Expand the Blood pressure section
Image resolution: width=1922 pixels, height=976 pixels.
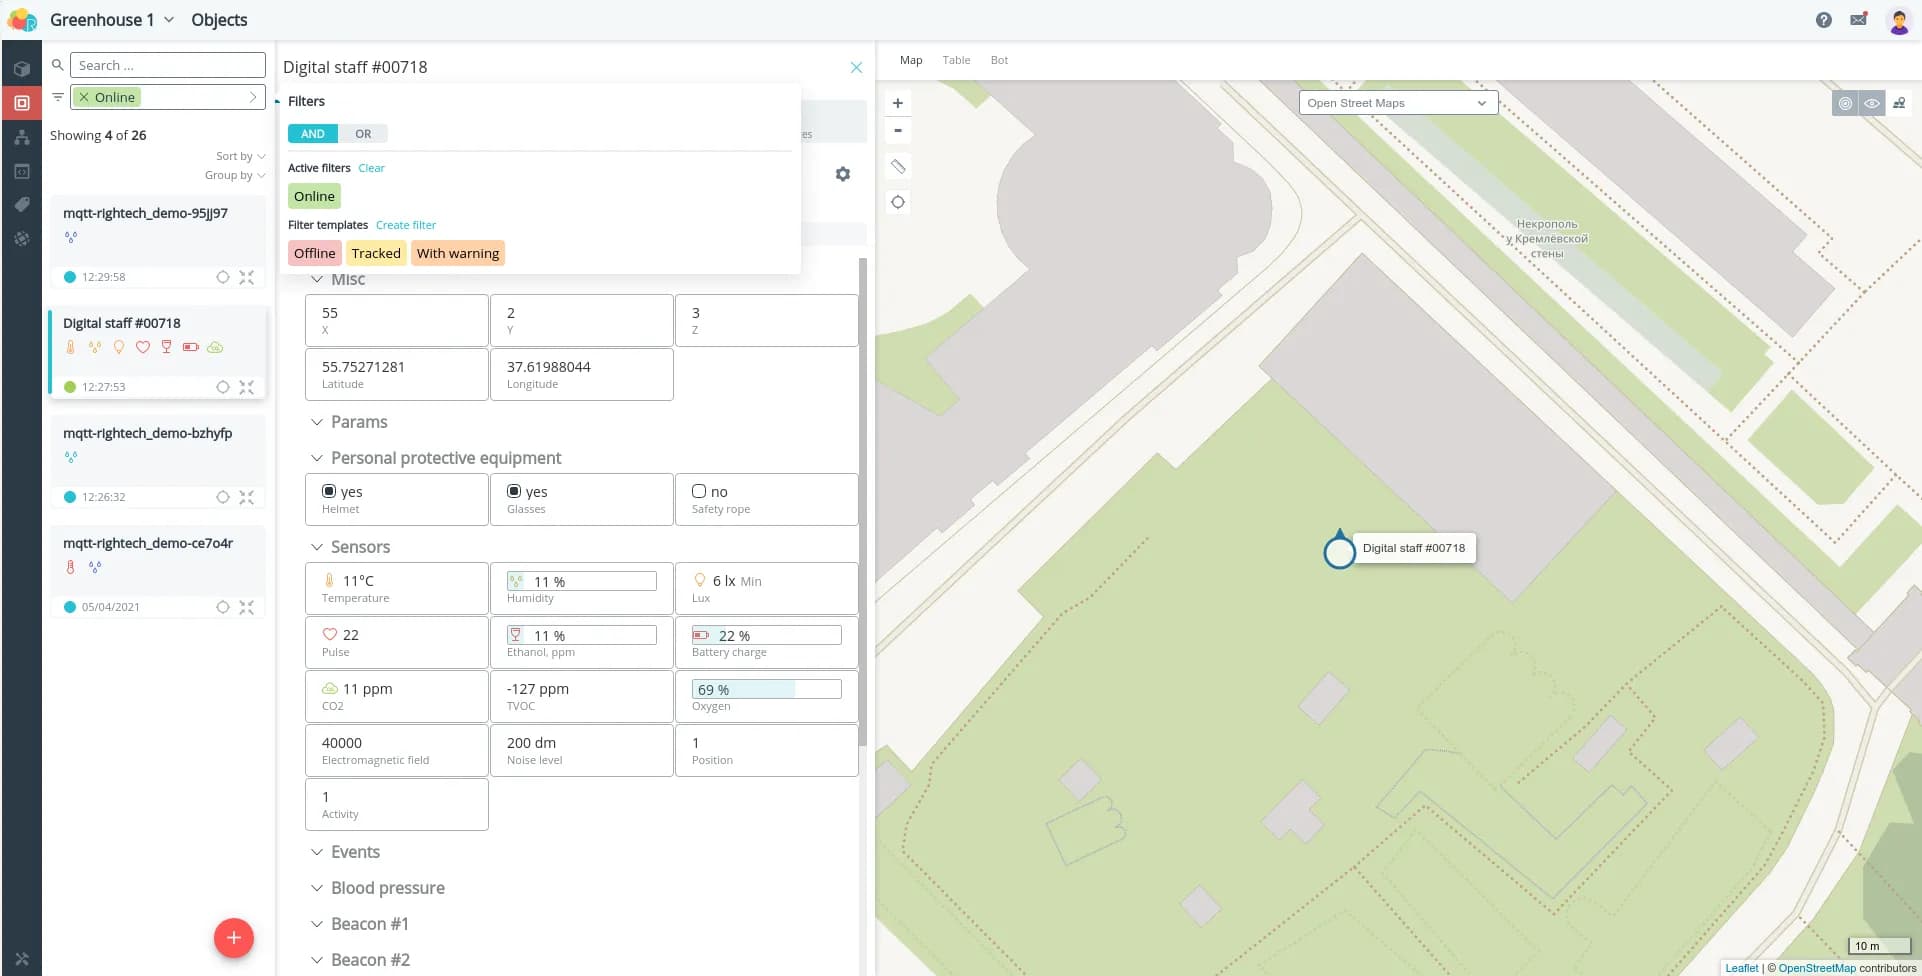click(387, 888)
